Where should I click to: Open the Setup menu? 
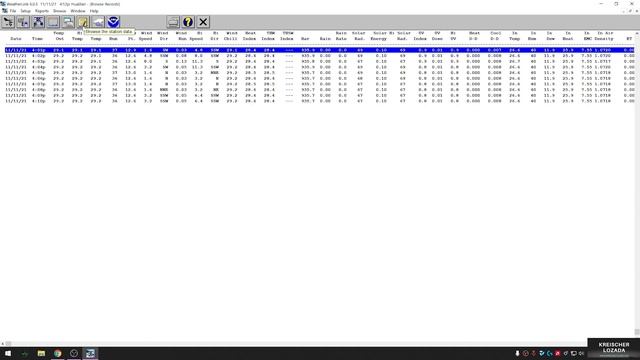pos(25,11)
